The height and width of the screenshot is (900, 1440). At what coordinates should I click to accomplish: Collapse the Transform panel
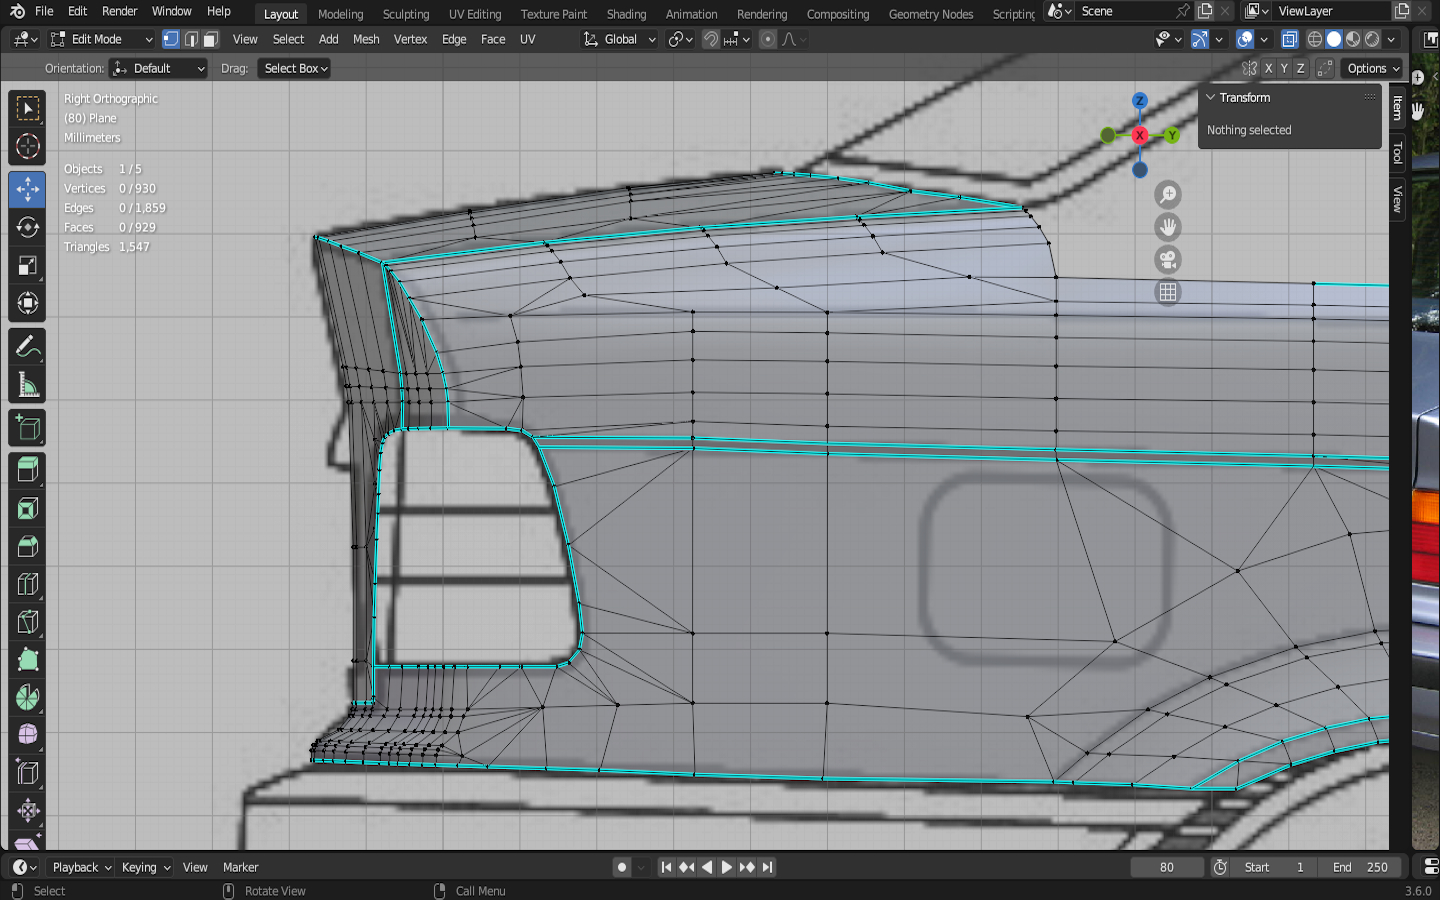(x=1211, y=97)
